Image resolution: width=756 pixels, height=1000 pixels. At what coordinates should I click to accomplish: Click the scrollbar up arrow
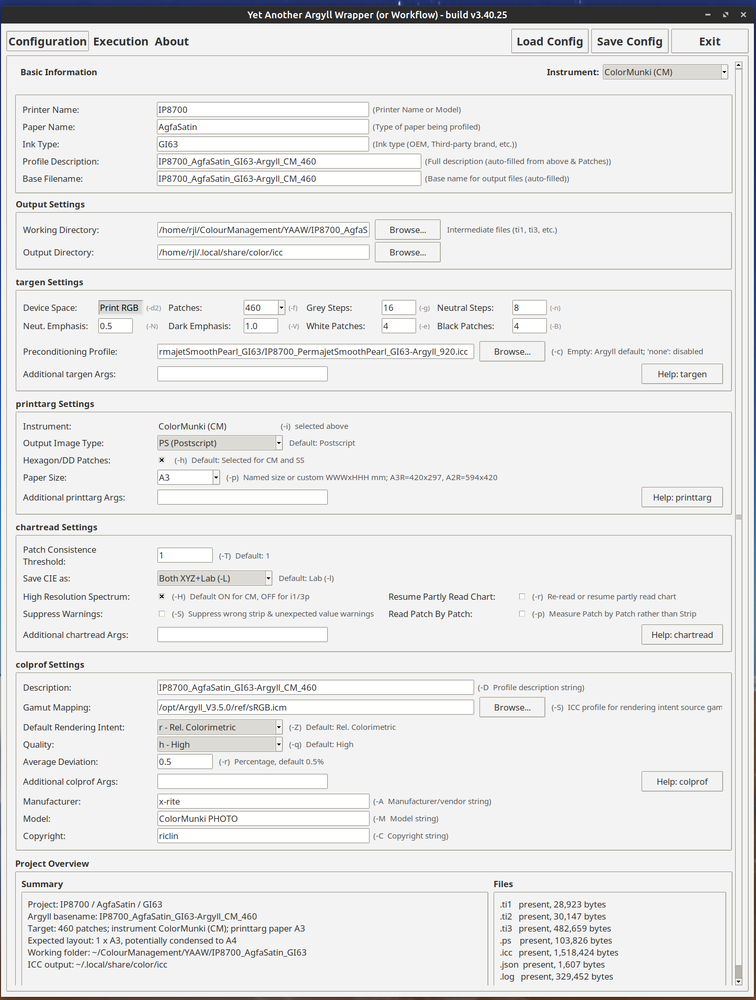tap(739, 65)
